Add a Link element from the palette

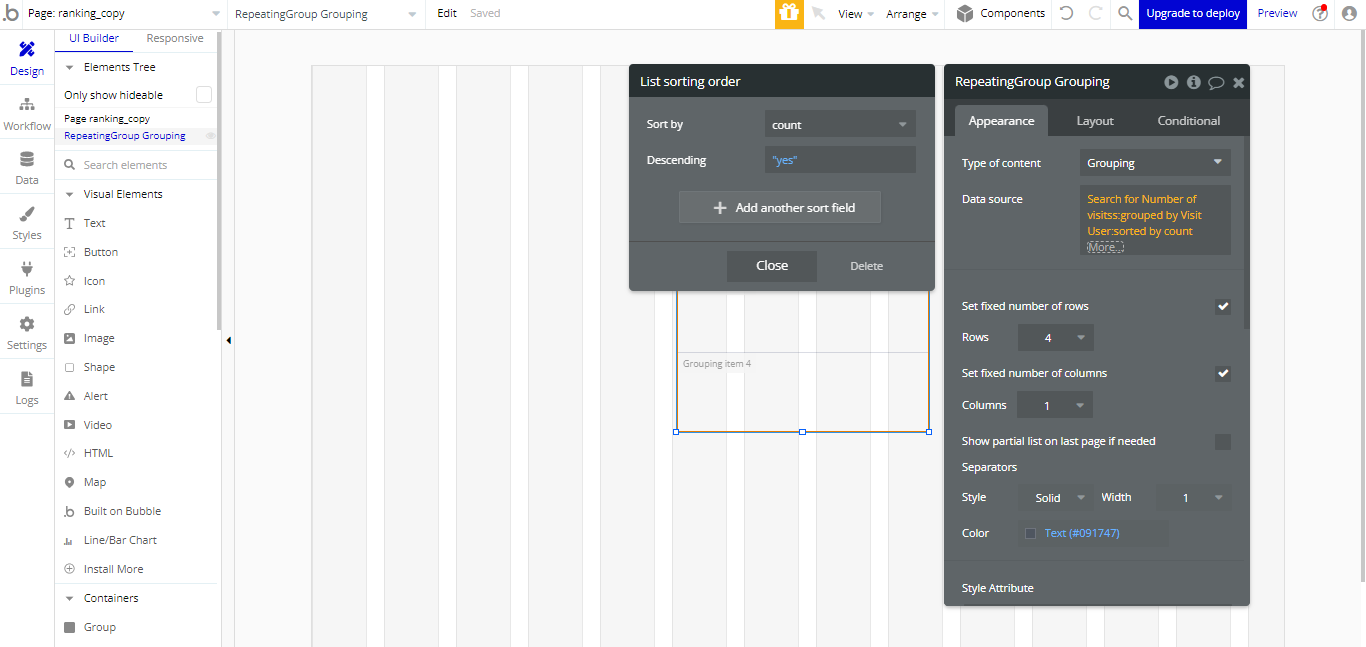click(x=95, y=309)
